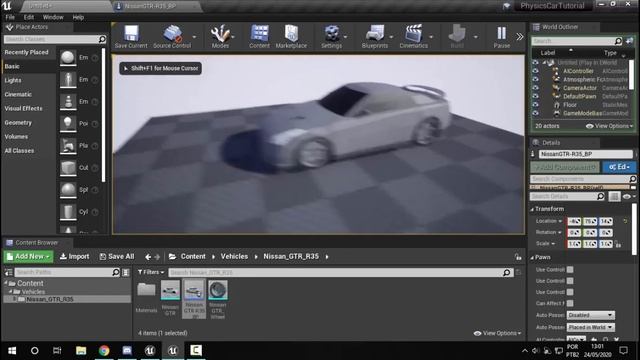Open Blueprints dropdown arrow
The height and width of the screenshot is (360, 640).
coord(391,37)
